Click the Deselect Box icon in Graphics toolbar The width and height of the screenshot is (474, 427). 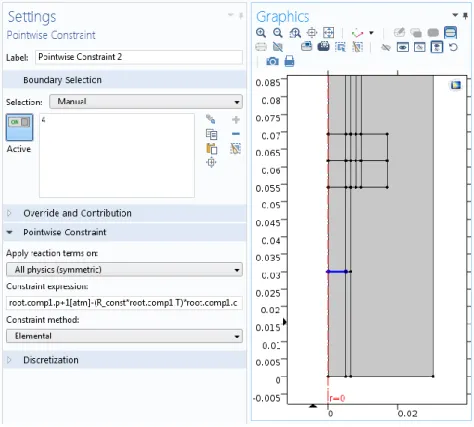(357, 47)
